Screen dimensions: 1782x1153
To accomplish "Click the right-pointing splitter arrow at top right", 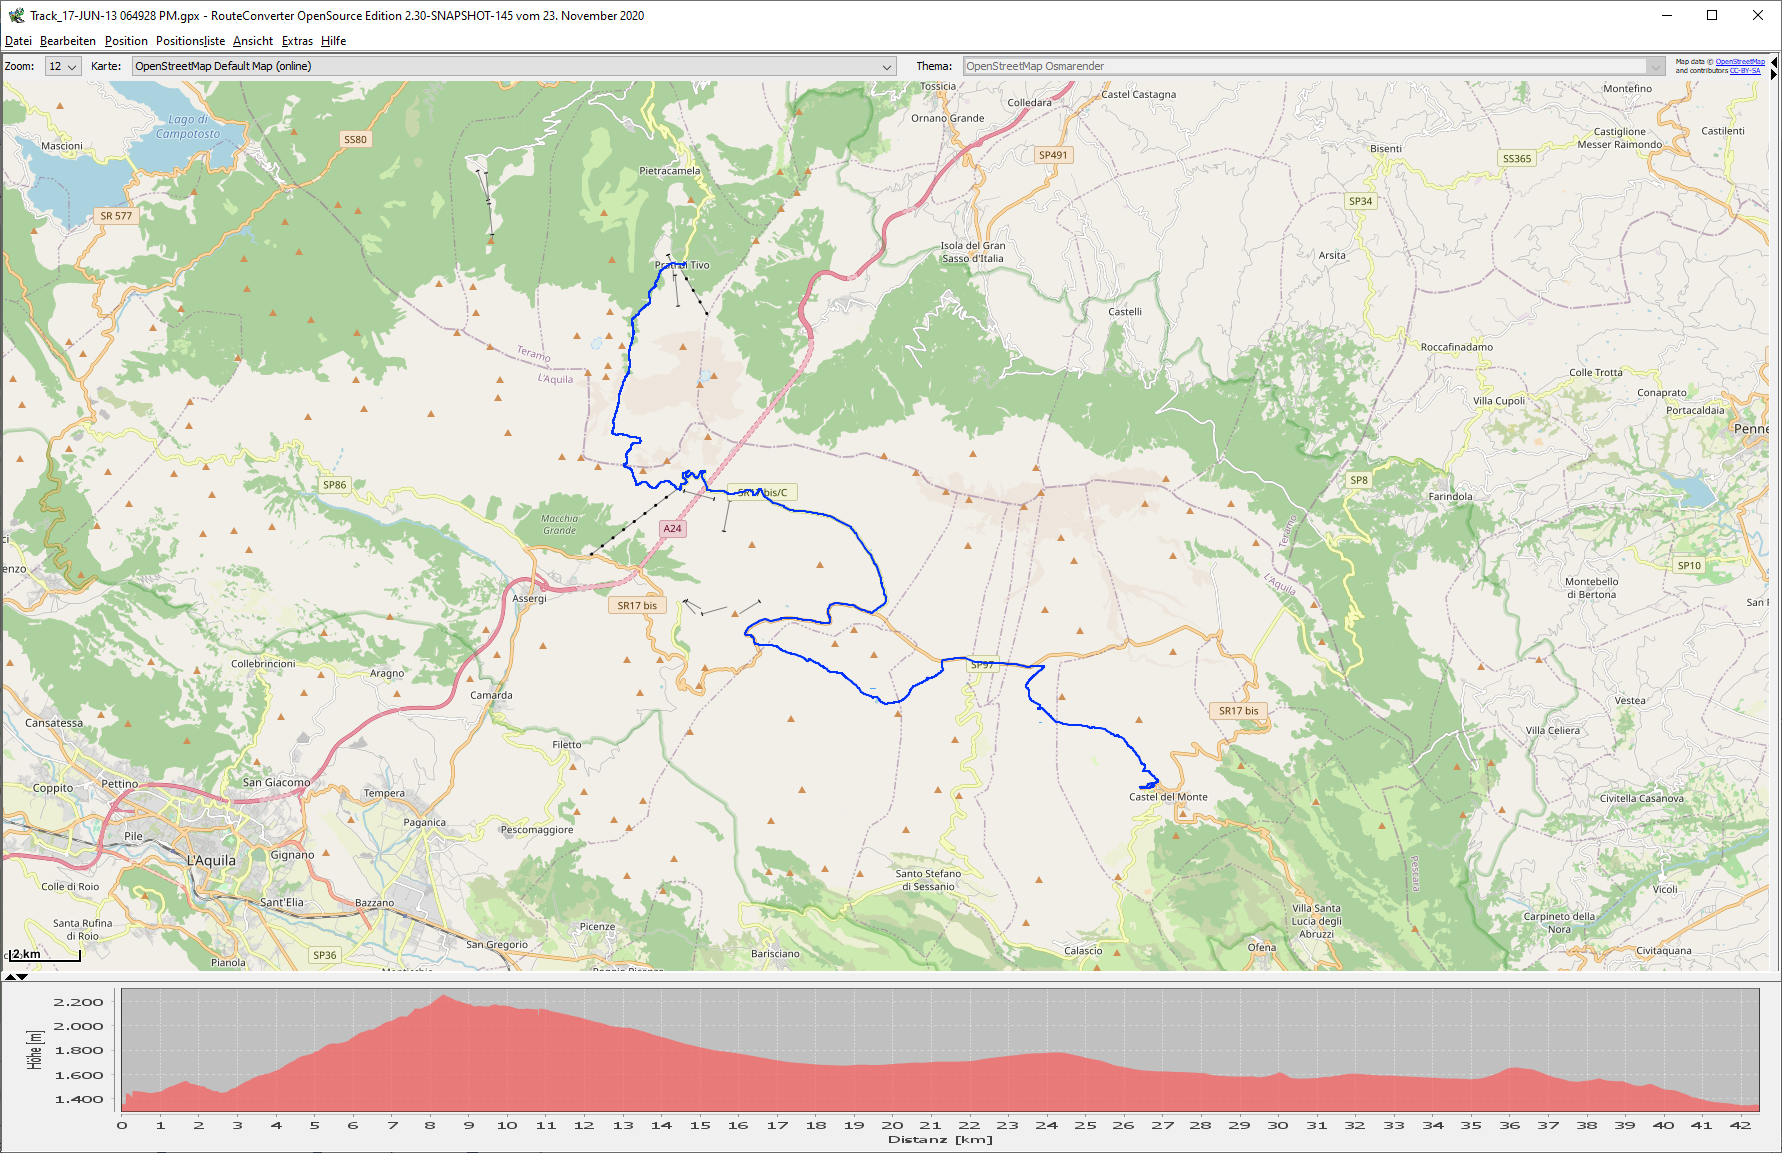I will point(1774,74).
